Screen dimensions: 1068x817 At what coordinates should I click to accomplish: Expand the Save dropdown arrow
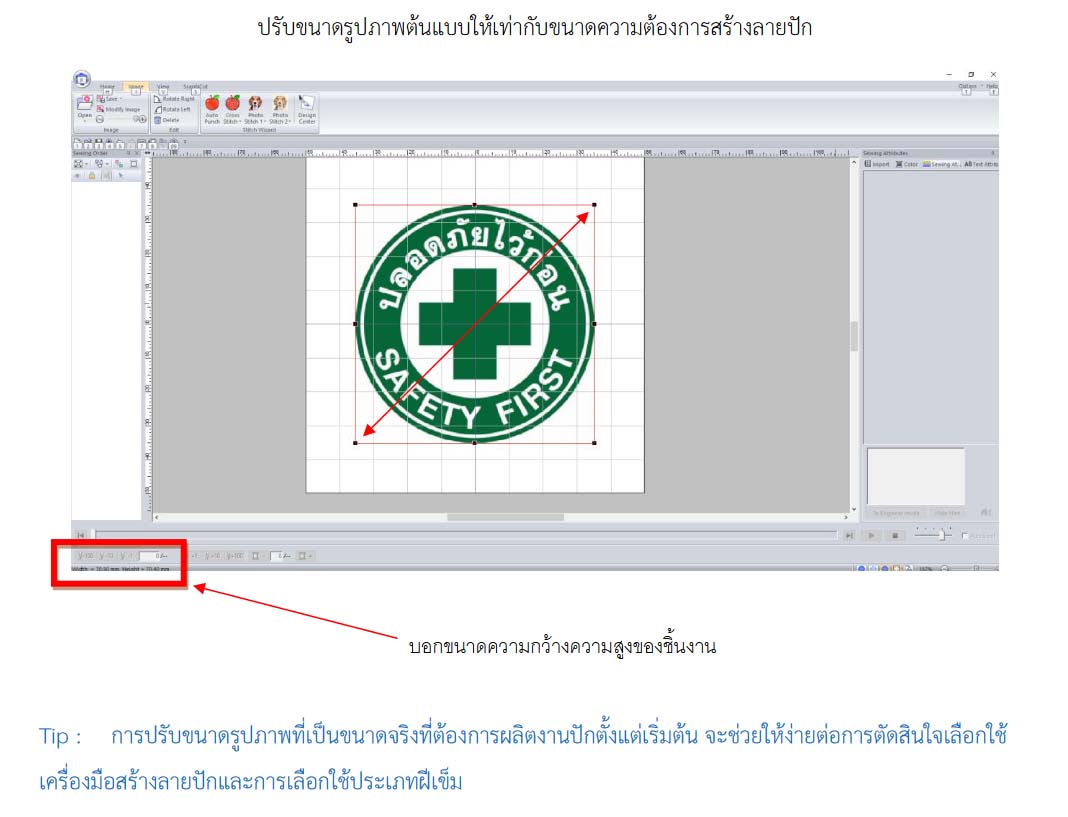121,99
